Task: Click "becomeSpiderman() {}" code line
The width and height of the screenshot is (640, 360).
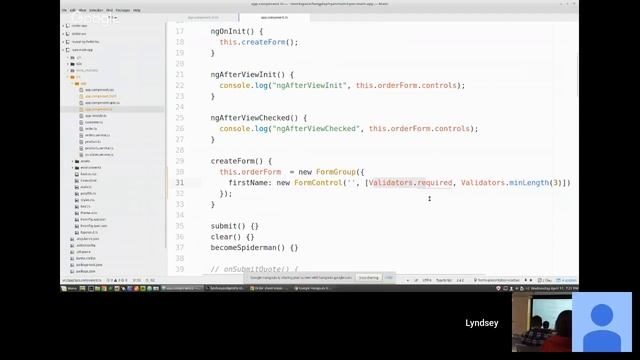Action: click(254, 247)
